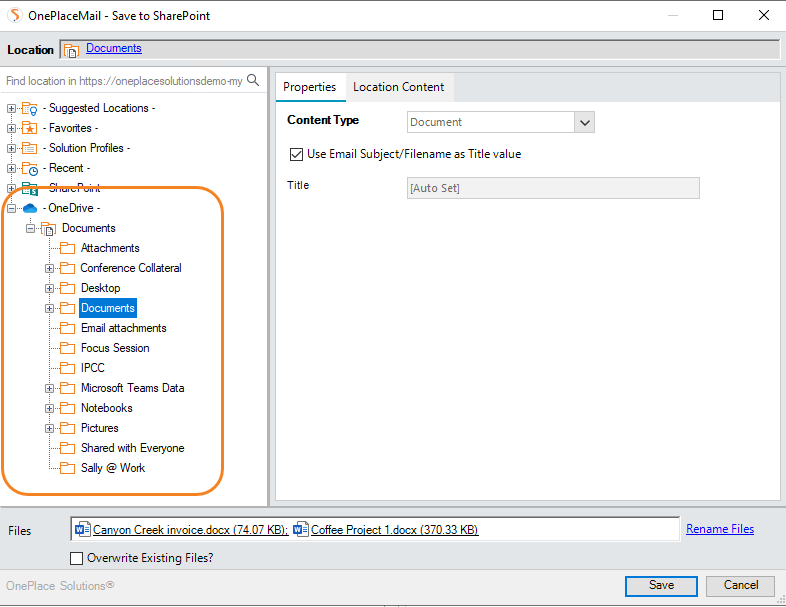Expand the Desktop folder node
Screen dimensions: 786x607
click(49, 288)
